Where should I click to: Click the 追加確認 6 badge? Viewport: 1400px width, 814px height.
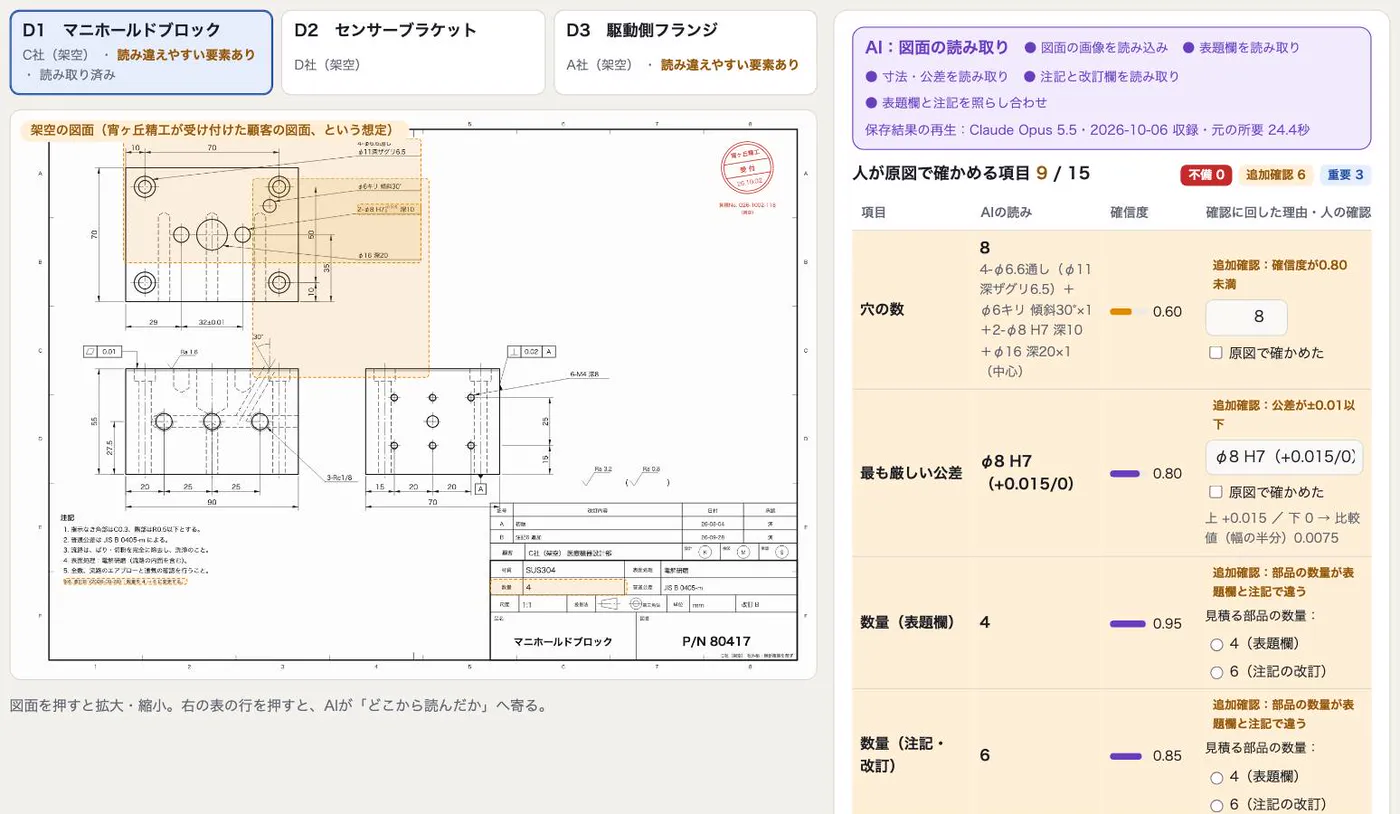tap(1275, 175)
